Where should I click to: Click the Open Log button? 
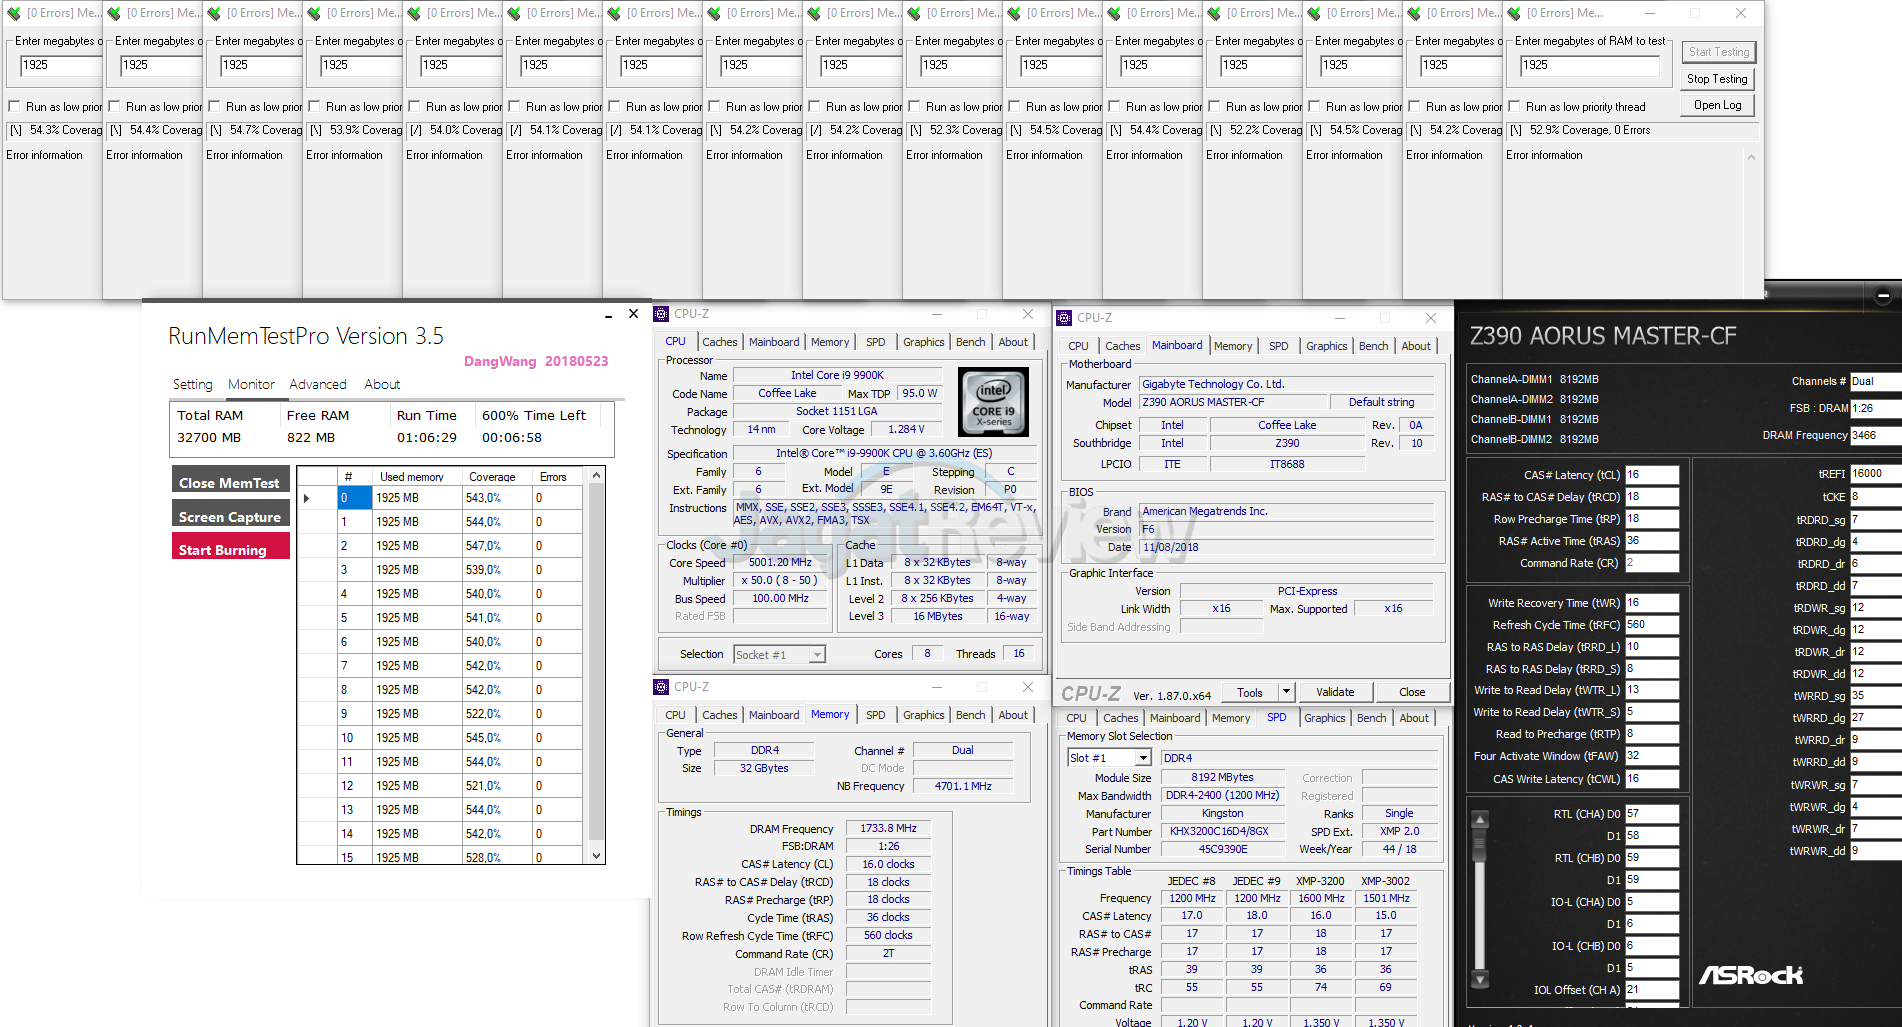(x=1717, y=105)
